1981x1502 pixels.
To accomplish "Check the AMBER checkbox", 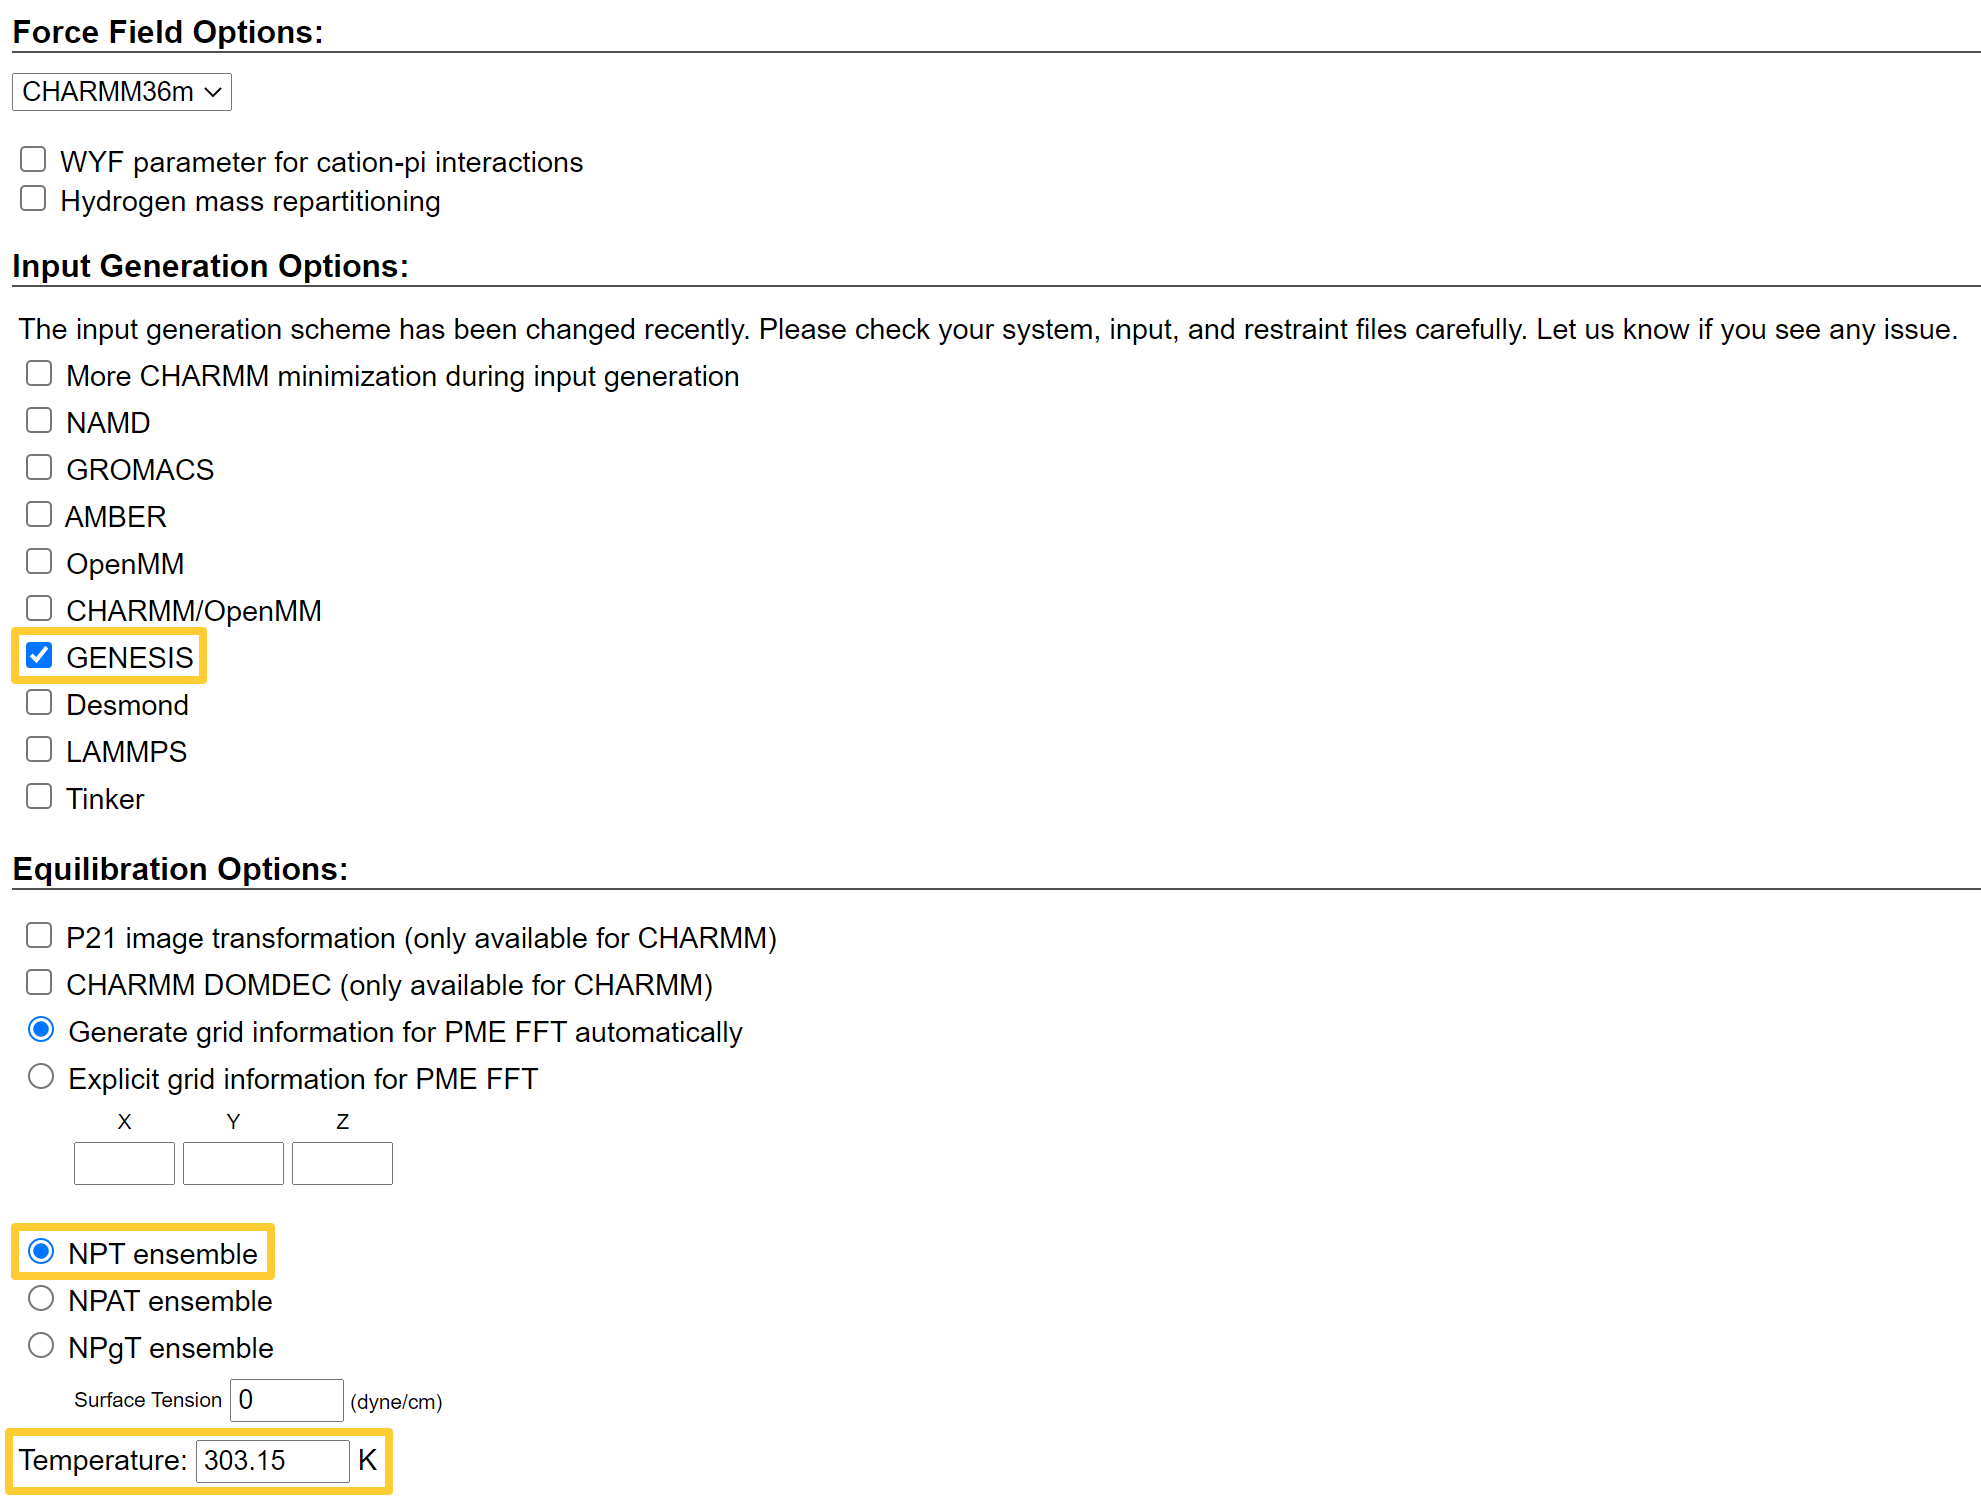I will pyautogui.click(x=39, y=515).
